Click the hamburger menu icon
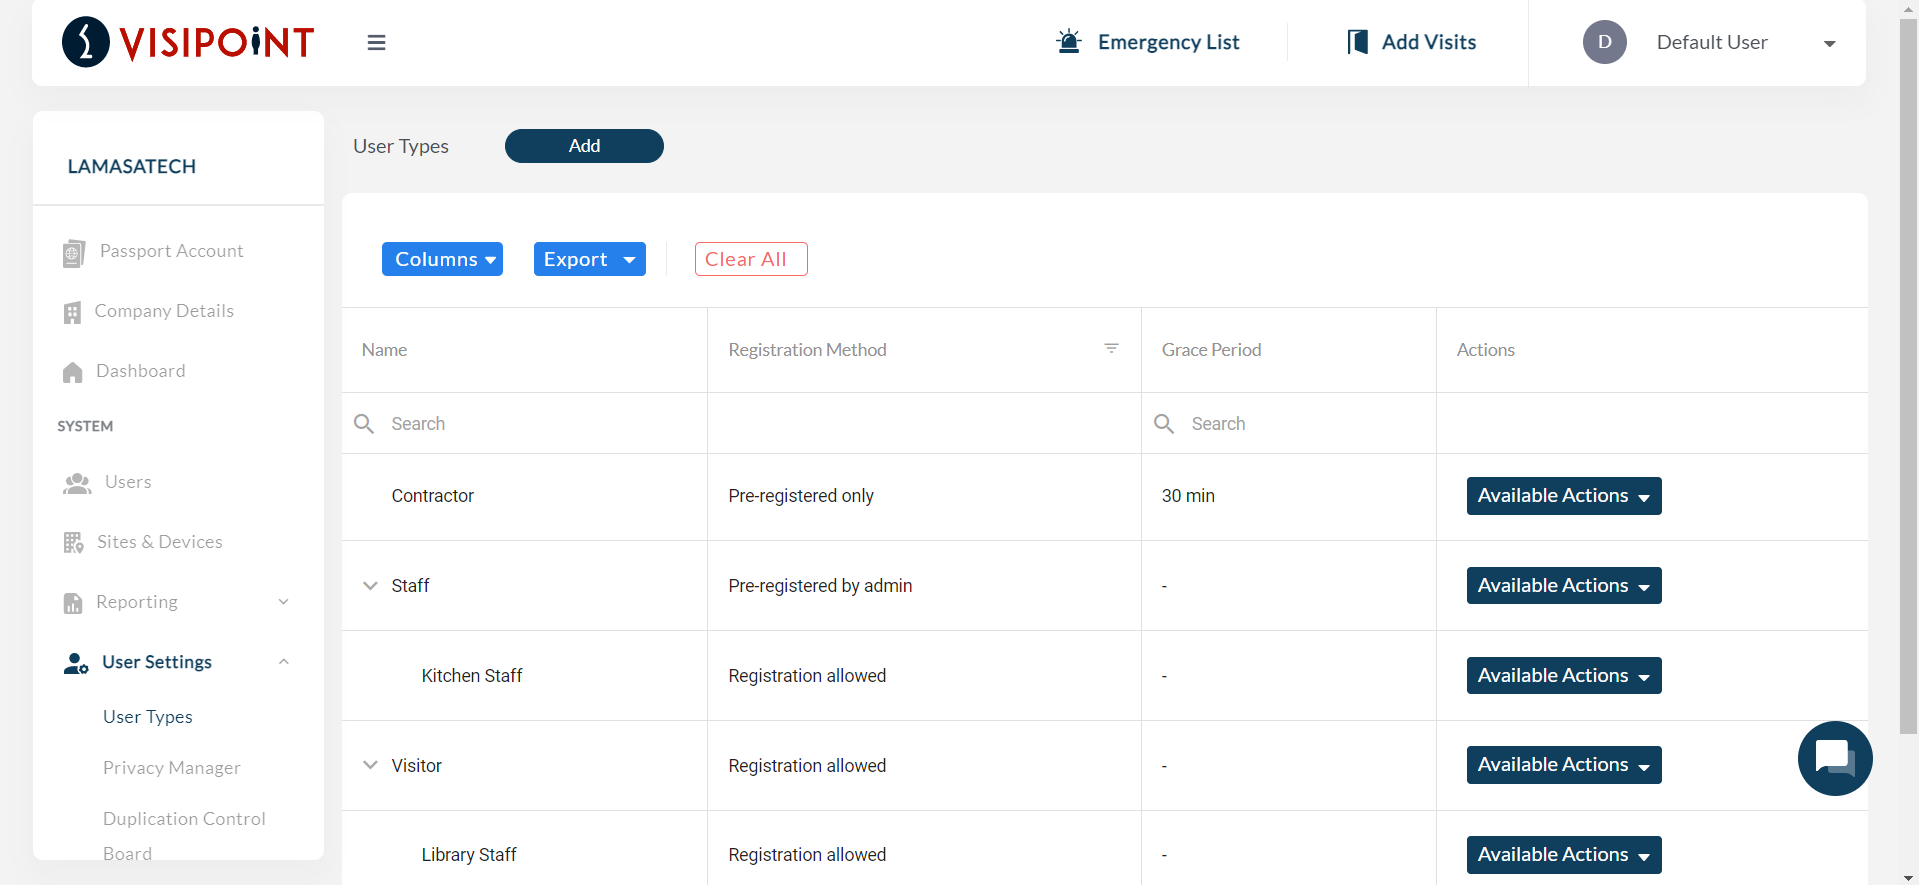This screenshot has height=885, width=1919. (x=376, y=43)
